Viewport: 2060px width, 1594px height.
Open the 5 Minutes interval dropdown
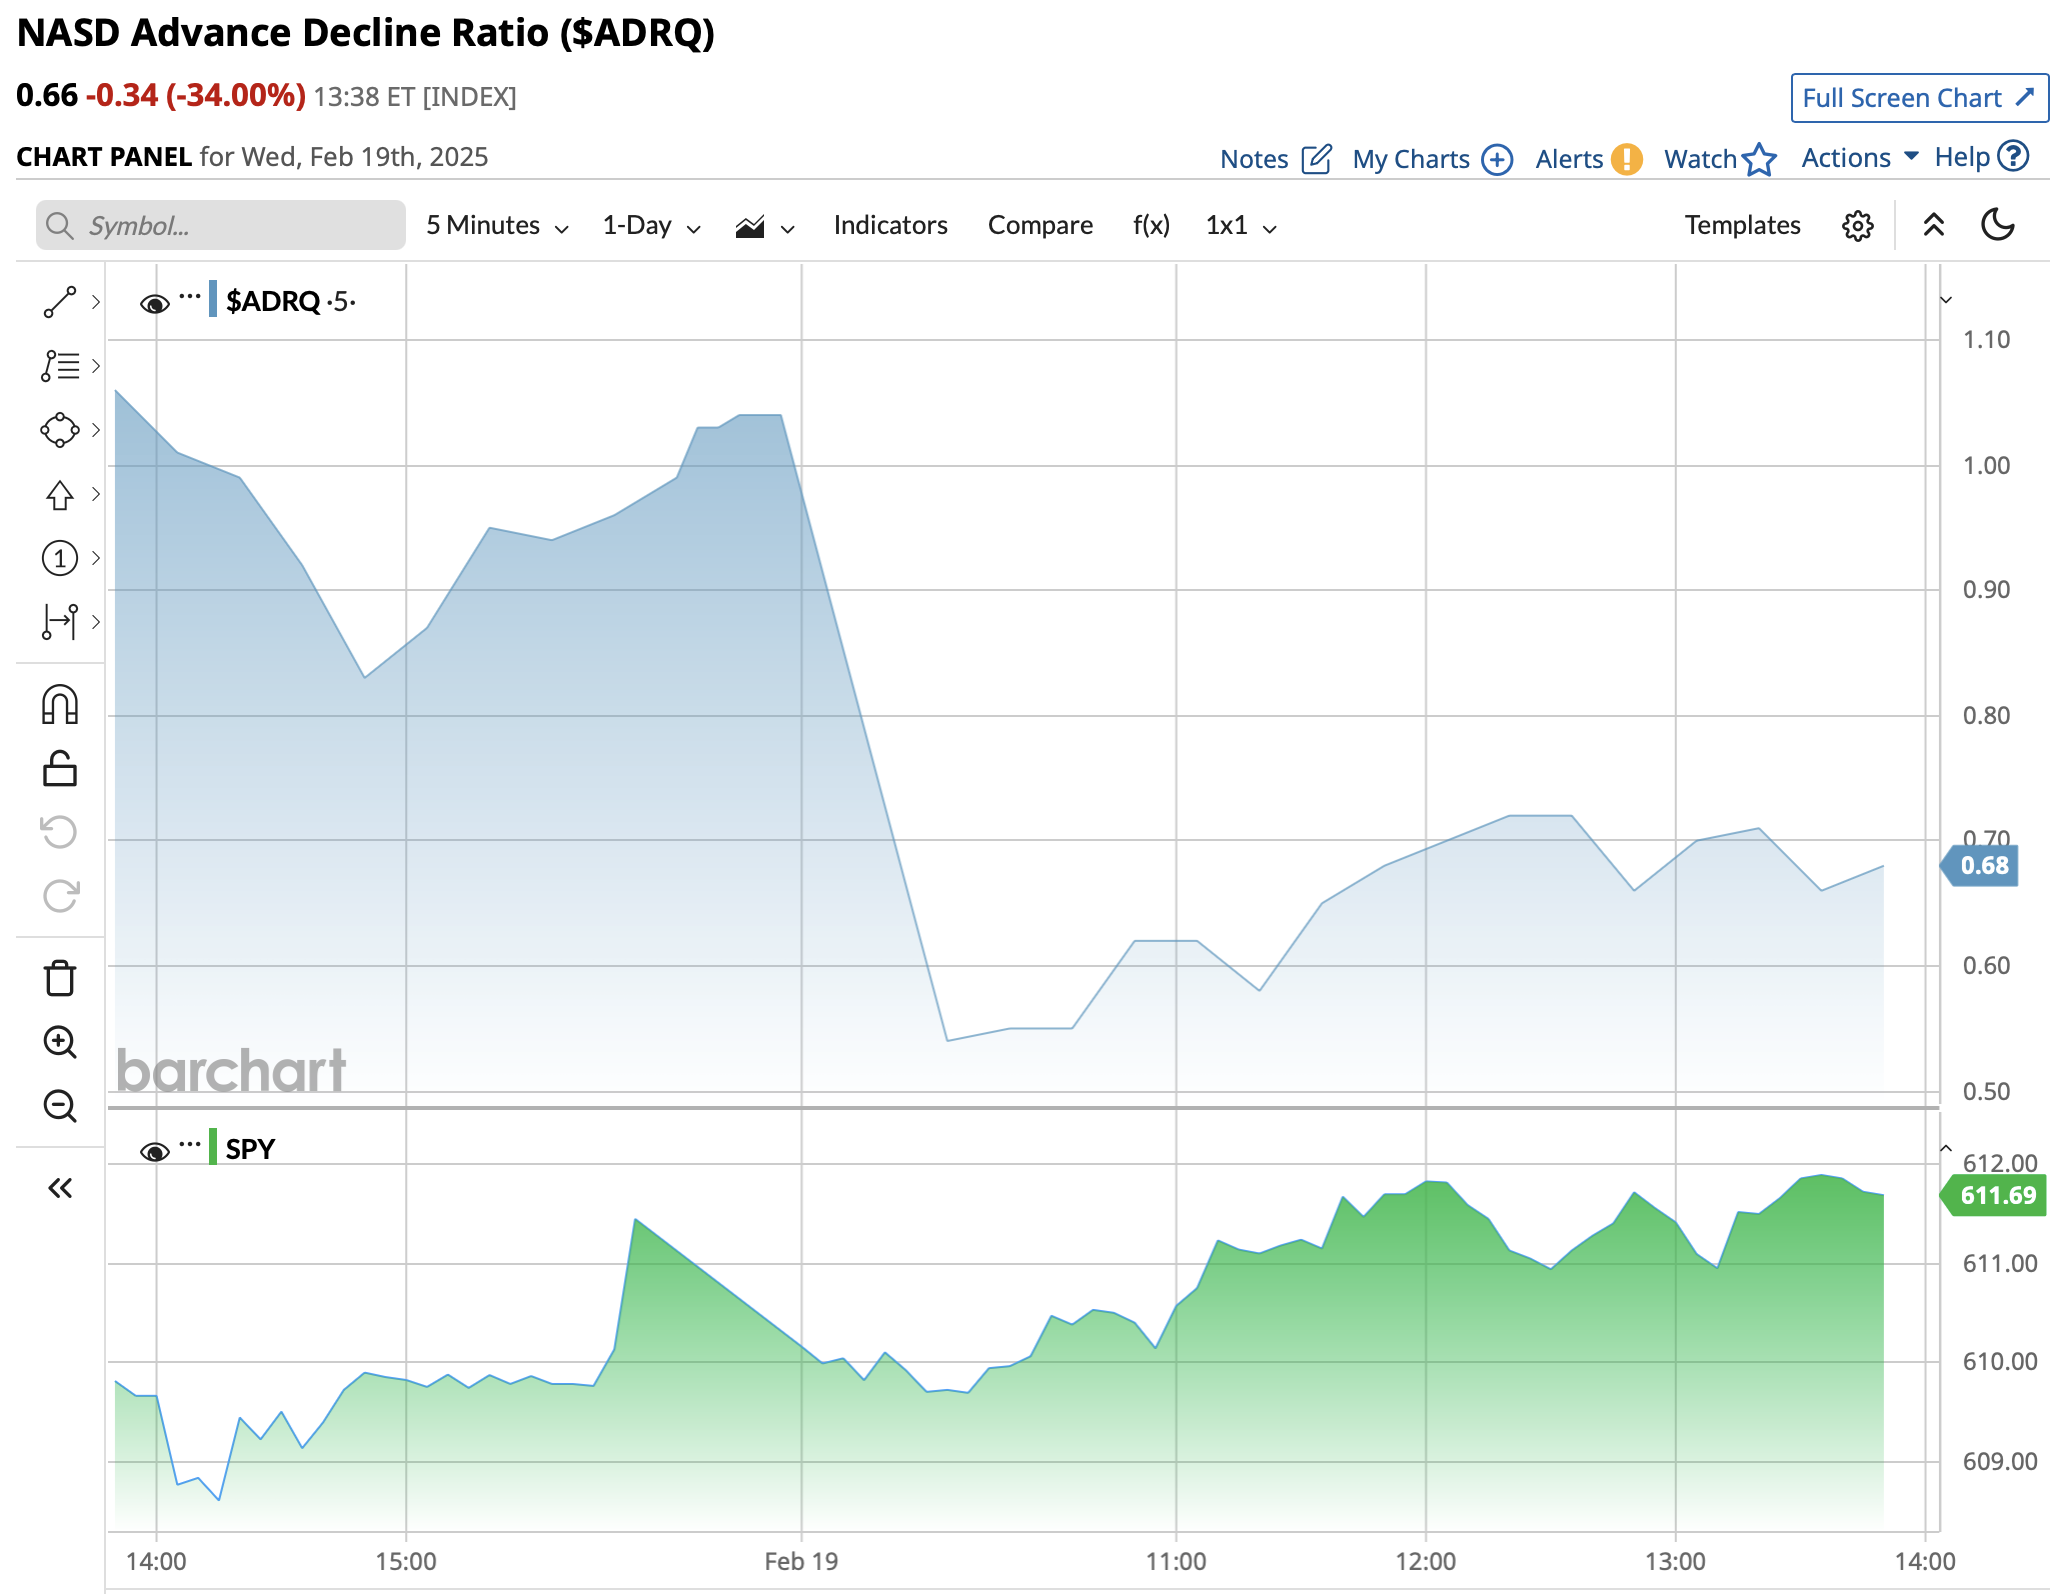pos(497,226)
